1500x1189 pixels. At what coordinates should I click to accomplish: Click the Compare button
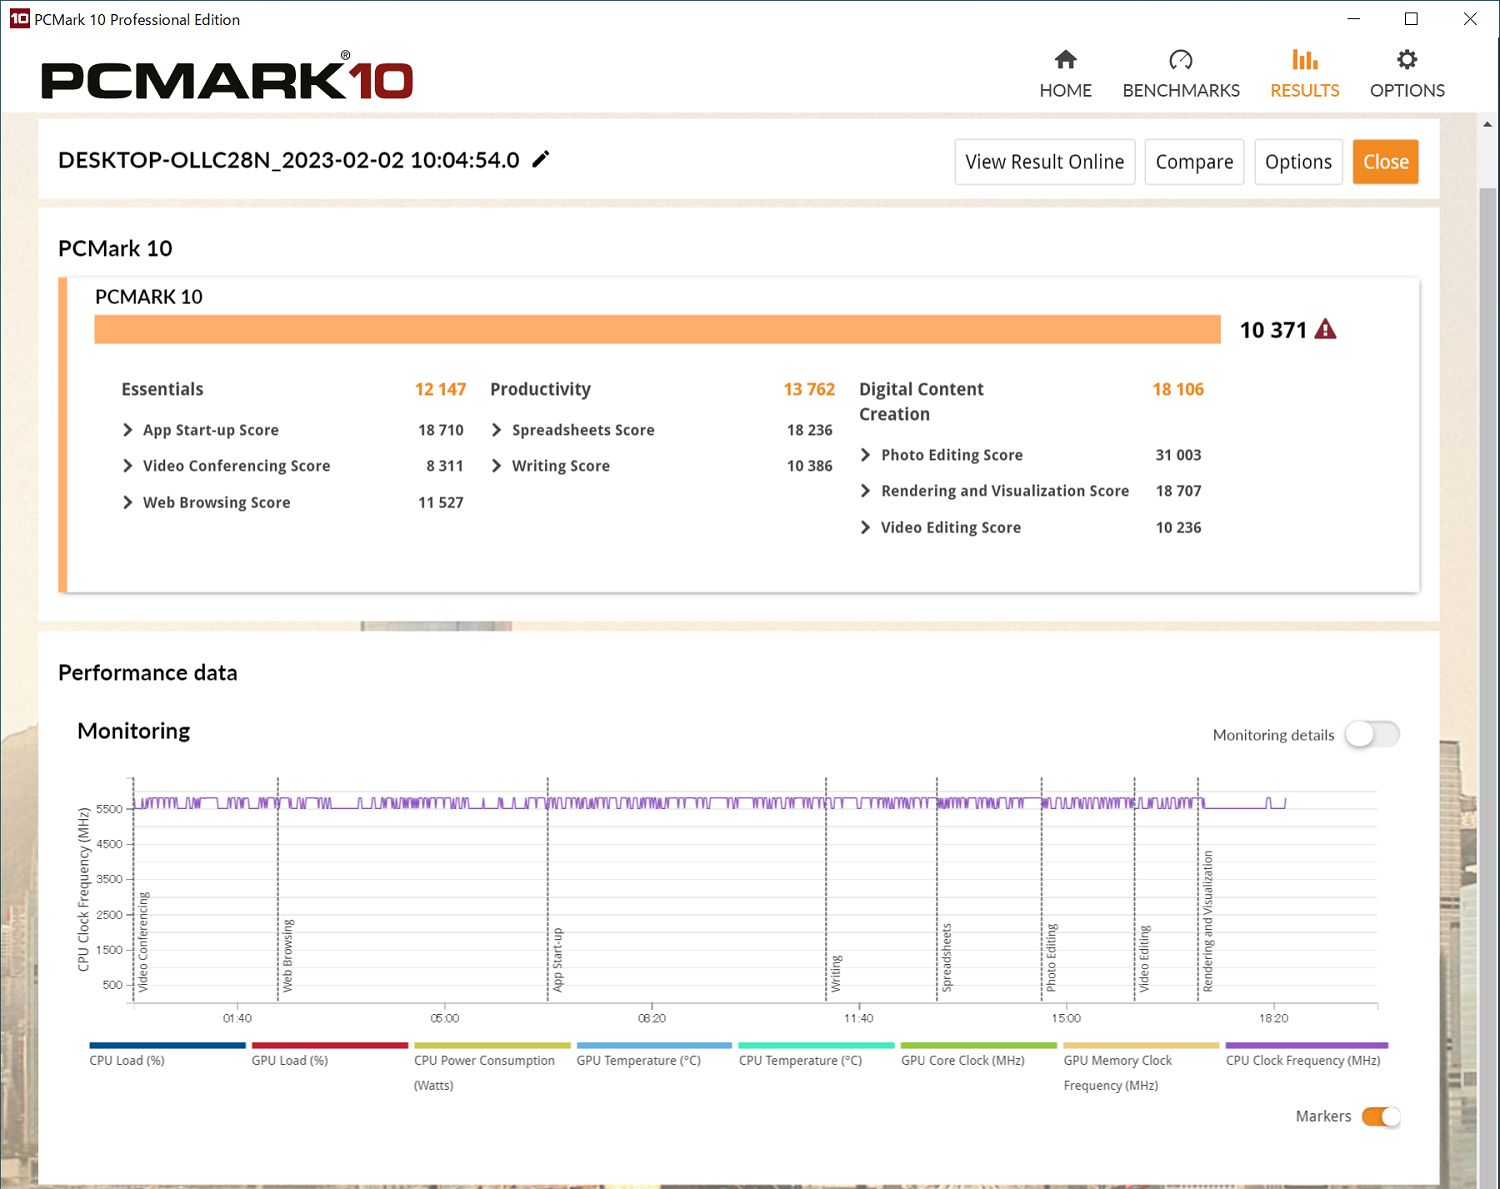[x=1194, y=162]
